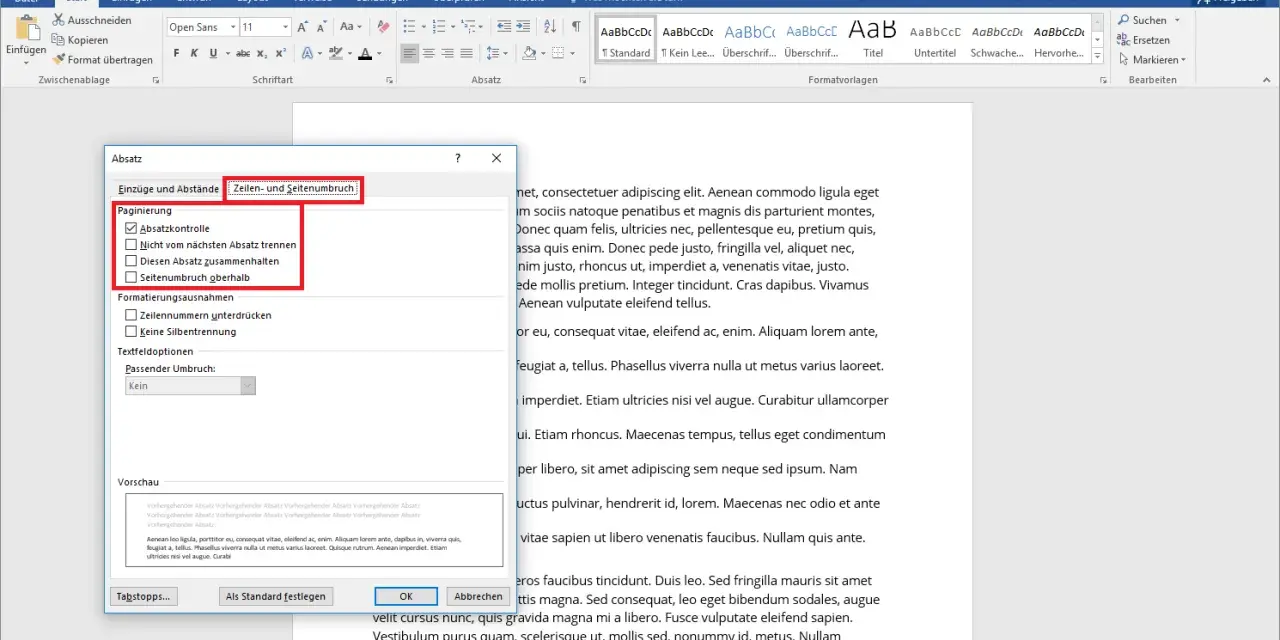Expand the styles gallery more arrow
This screenshot has width=1280, height=640.
pyautogui.click(x=1097, y=58)
